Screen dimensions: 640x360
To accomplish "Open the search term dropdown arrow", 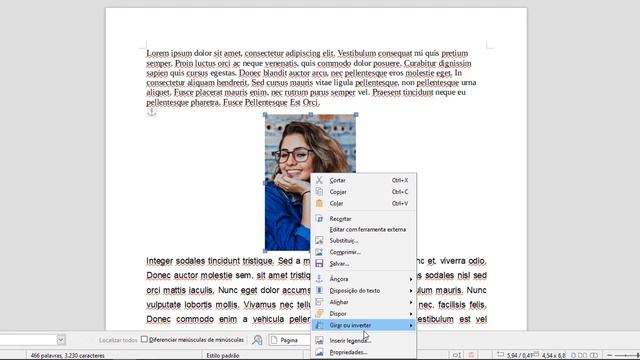I will (61, 340).
